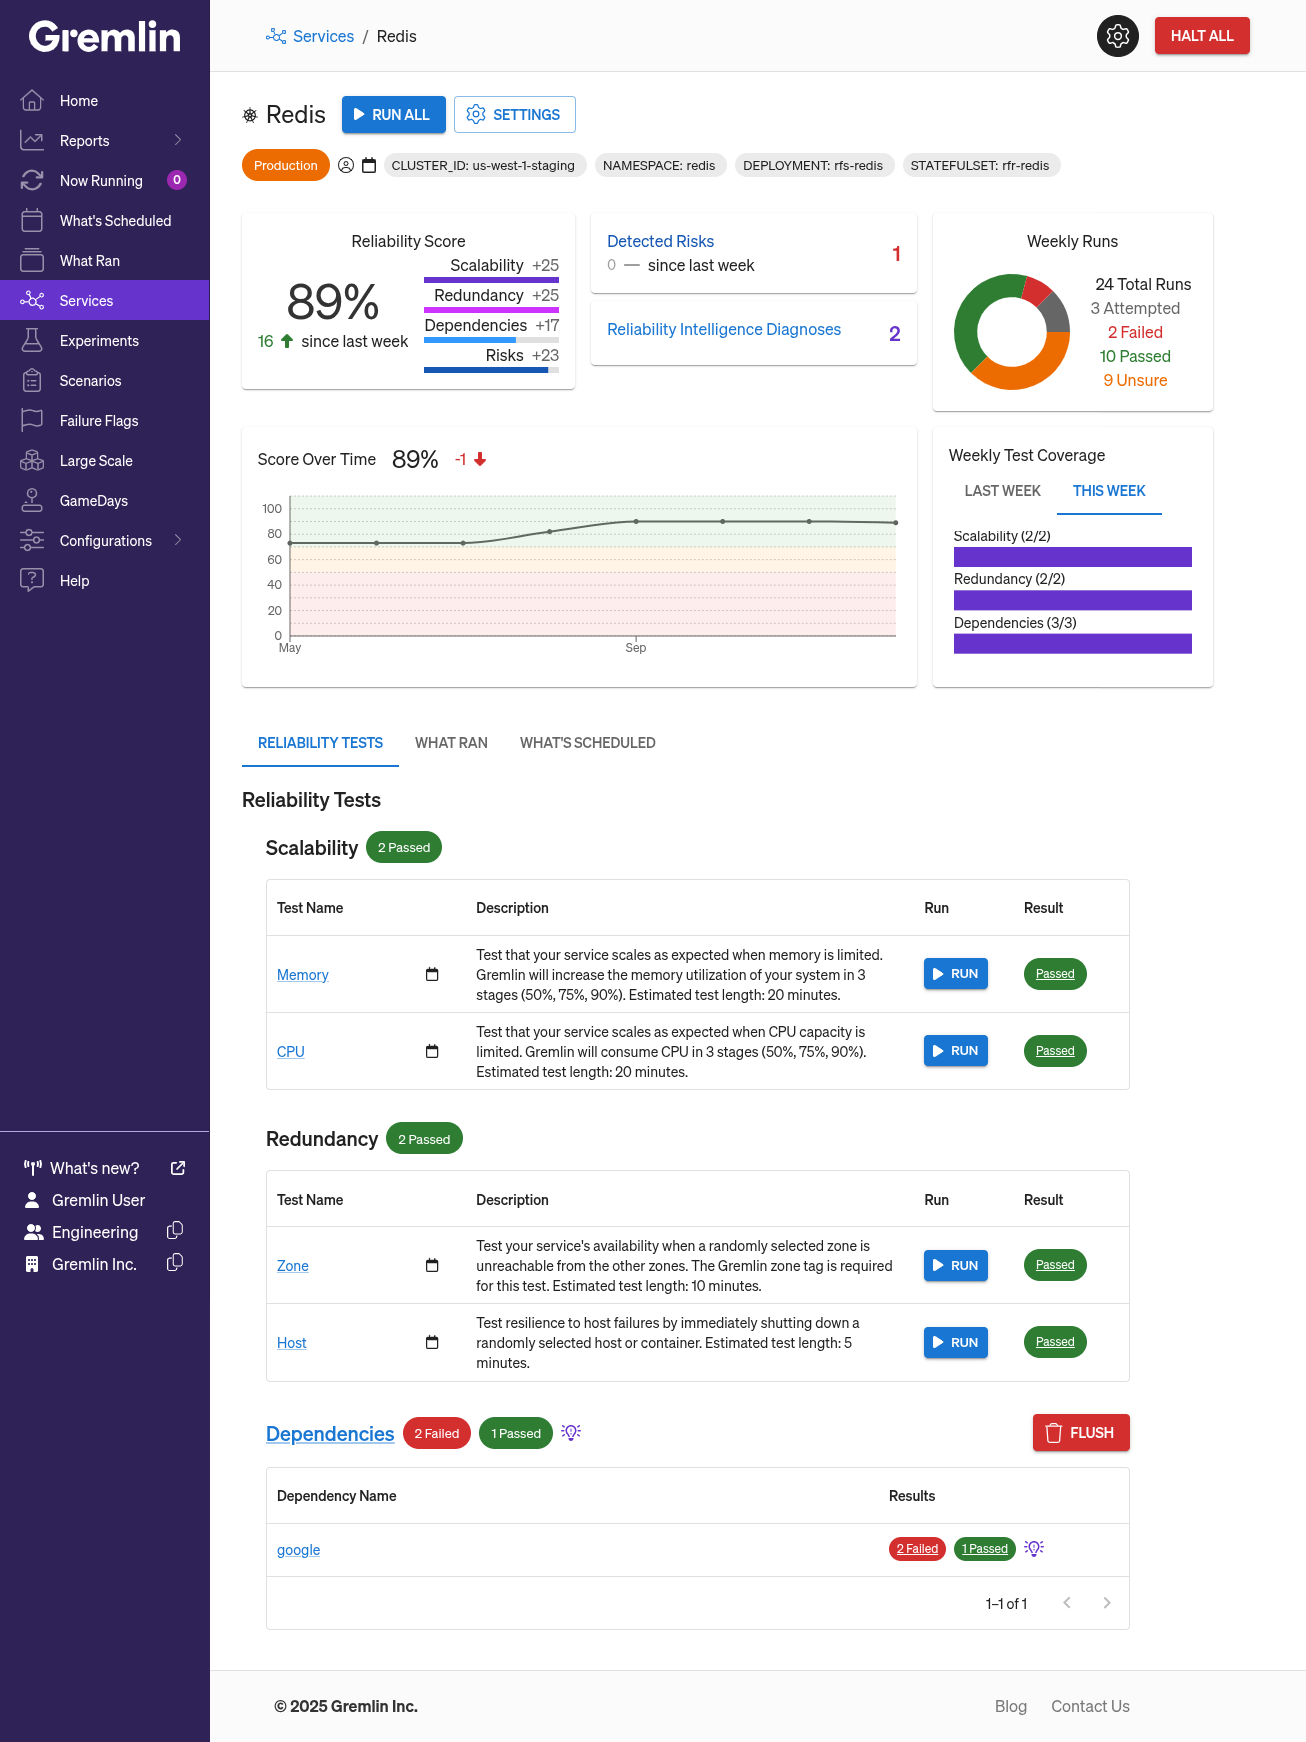Click the Scalability coverage bar
The height and width of the screenshot is (1742, 1306).
pyautogui.click(x=1073, y=557)
